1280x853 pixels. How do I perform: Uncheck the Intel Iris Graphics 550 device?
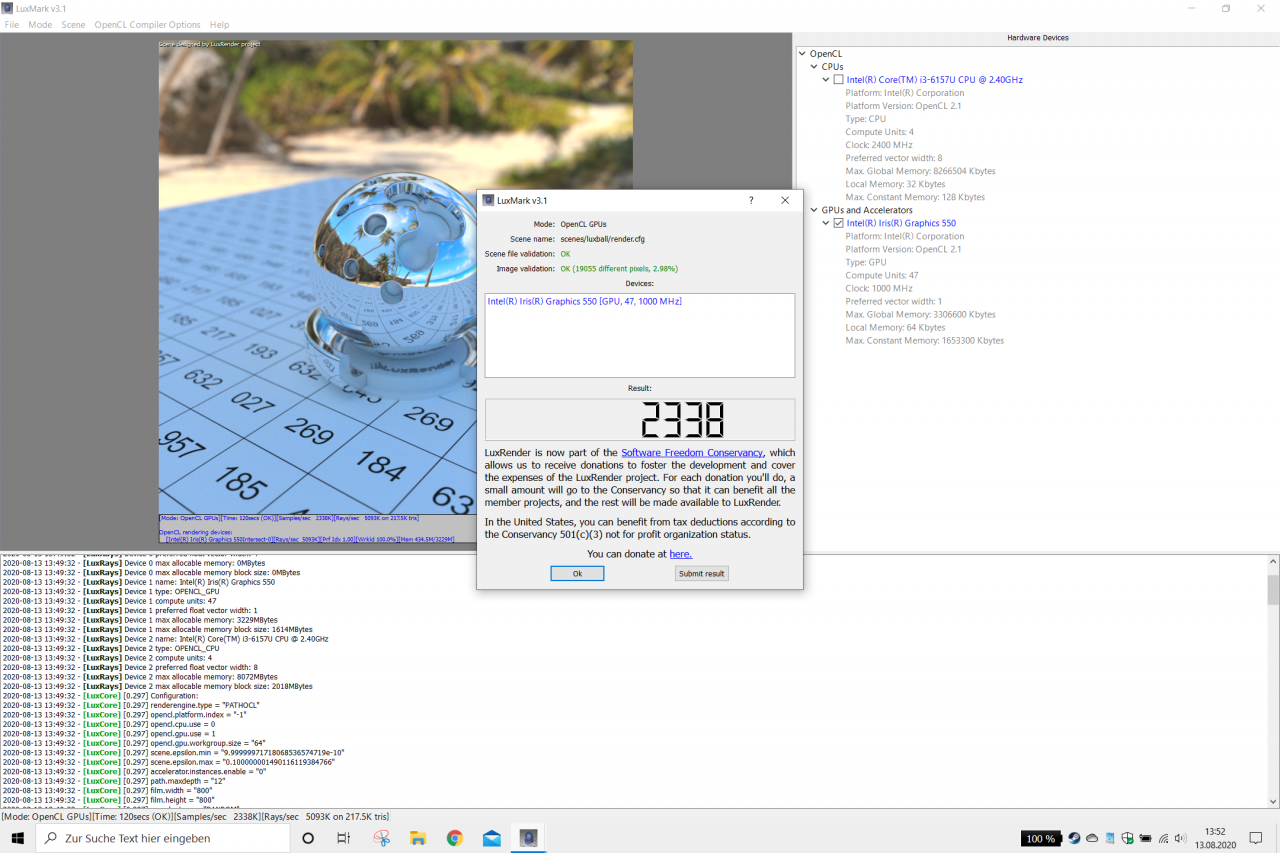coord(838,223)
